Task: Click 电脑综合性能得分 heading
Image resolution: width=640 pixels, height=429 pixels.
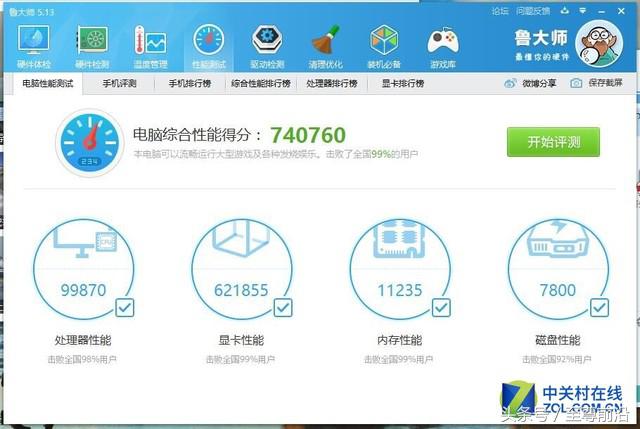Action: (x=198, y=135)
